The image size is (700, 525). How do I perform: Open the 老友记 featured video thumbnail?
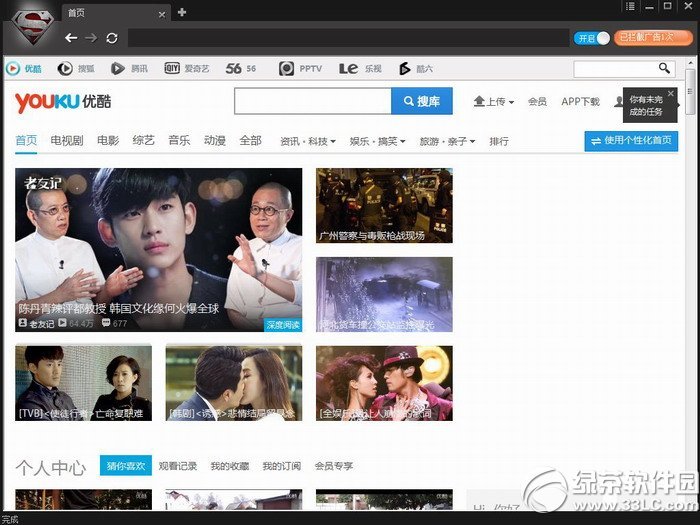click(x=158, y=250)
